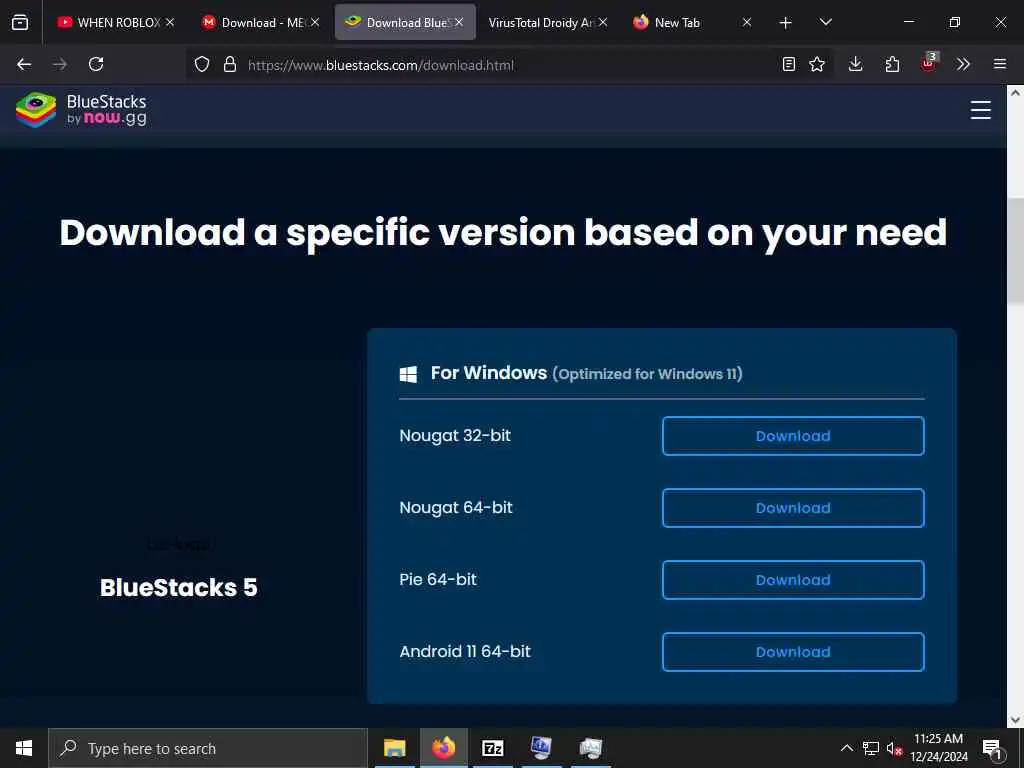Open the taskbar clock and date
Screen dimensions: 1024x768
tap(938, 748)
